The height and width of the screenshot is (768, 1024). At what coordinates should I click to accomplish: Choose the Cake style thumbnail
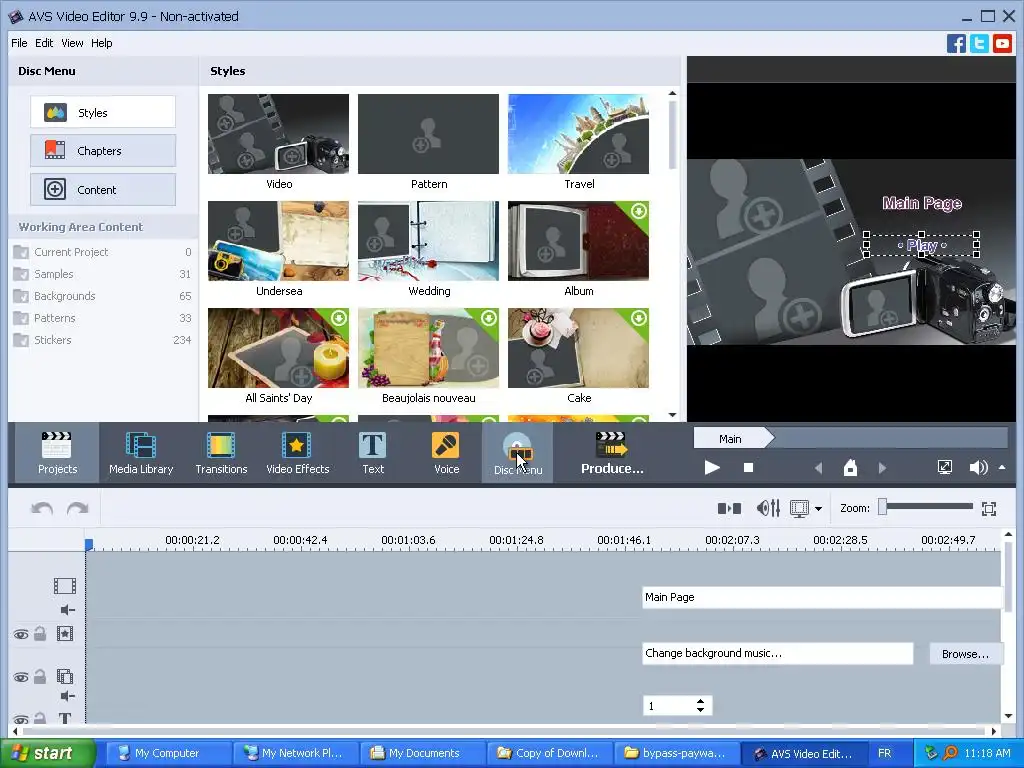579,348
